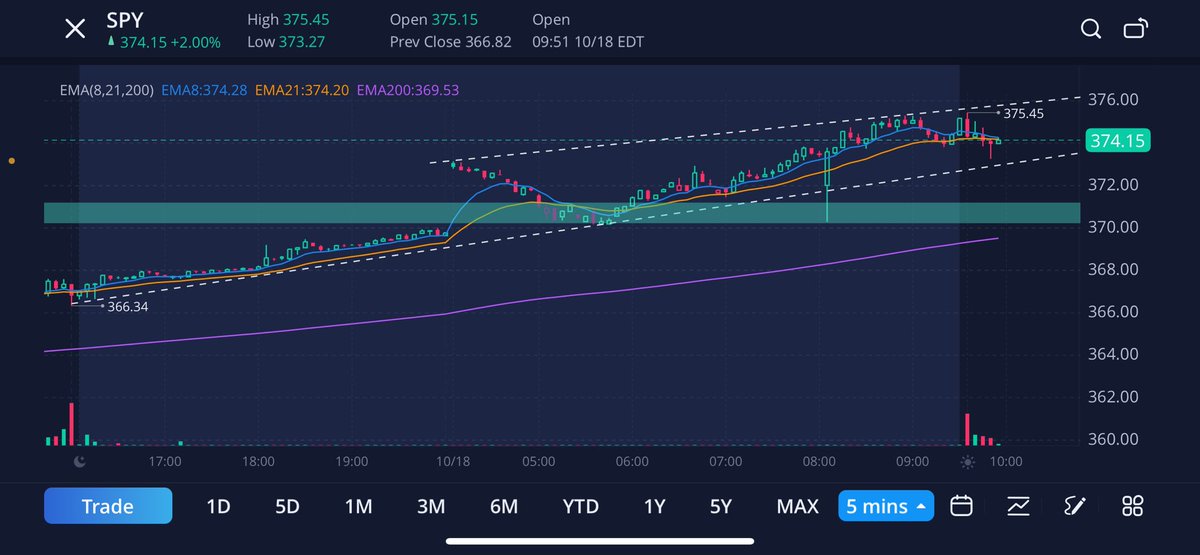1200x555 pixels.
Task: Open the chart indicators line icon
Action: 1019,506
